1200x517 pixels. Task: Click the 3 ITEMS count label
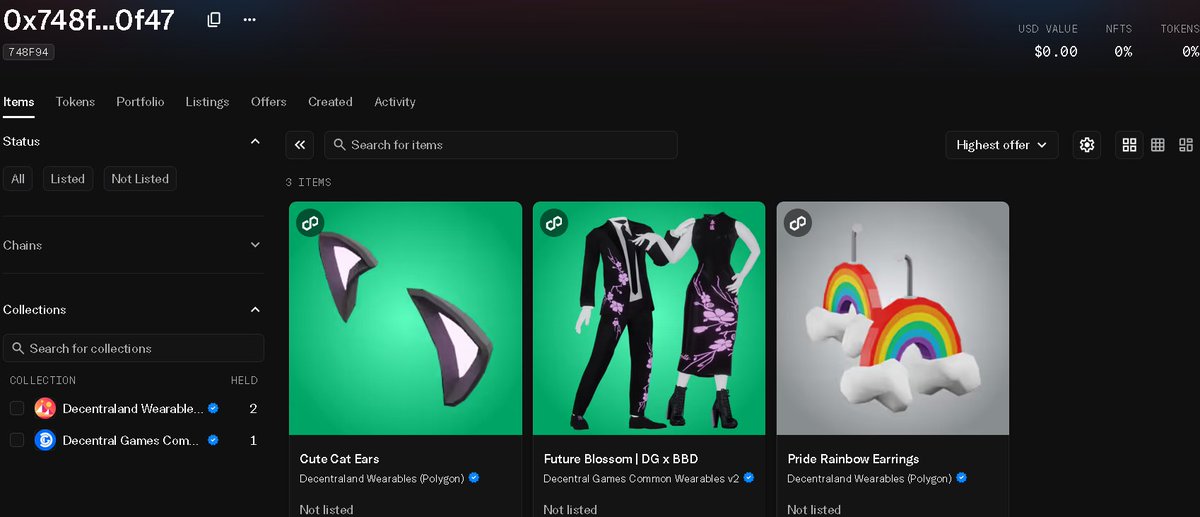308,182
